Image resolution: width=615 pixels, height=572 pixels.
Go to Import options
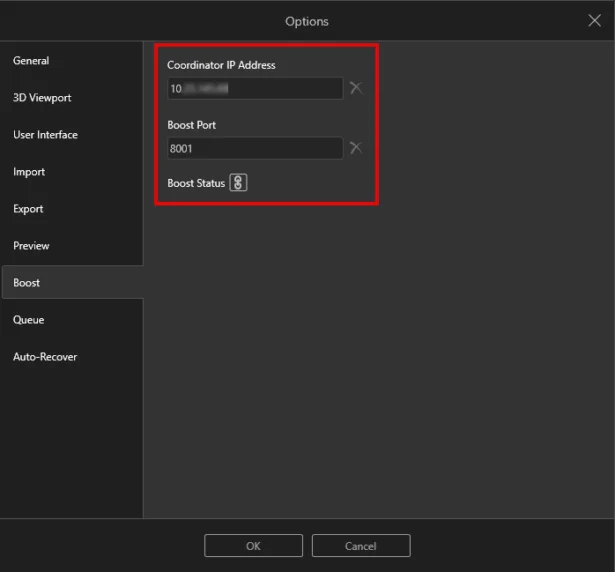tap(29, 172)
